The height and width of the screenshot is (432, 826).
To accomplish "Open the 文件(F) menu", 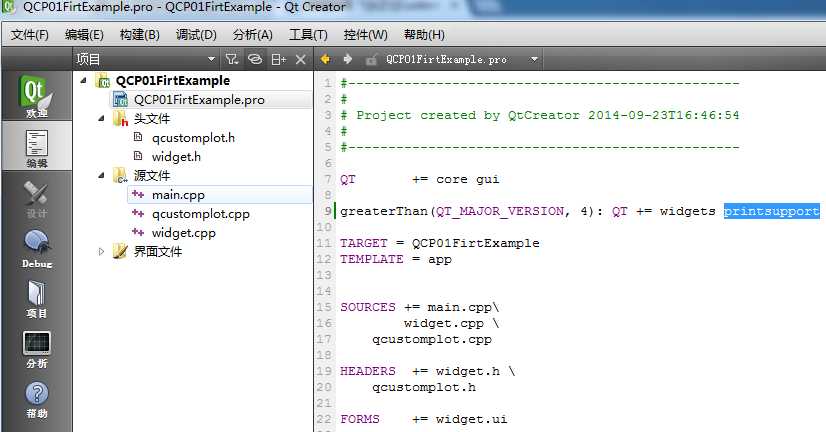I will tap(30, 35).
